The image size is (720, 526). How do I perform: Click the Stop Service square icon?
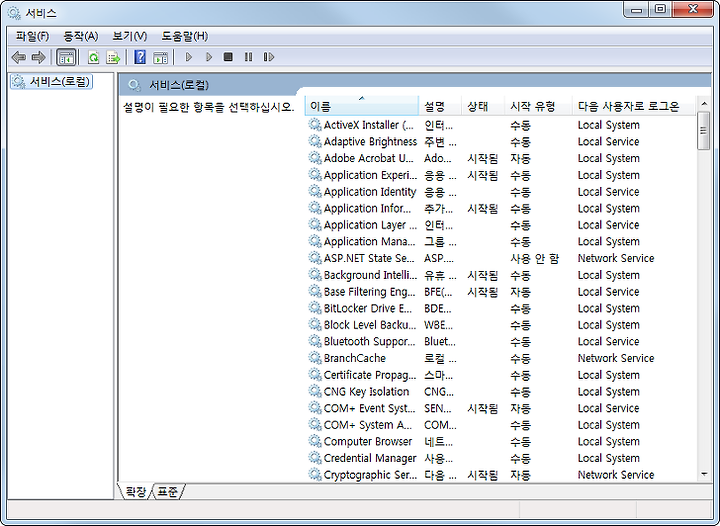[x=228, y=57]
